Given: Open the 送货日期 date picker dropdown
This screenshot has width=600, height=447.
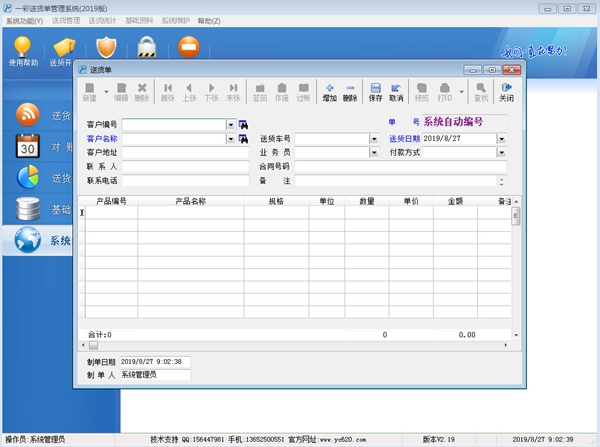Looking at the screenshot, I should 501,139.
